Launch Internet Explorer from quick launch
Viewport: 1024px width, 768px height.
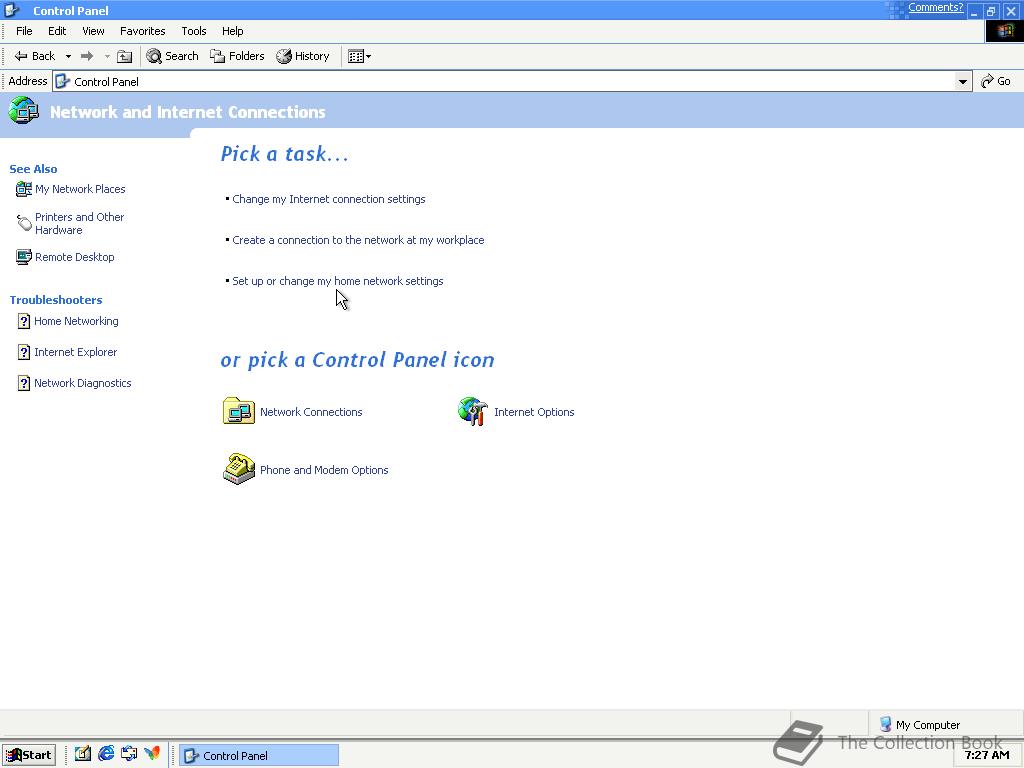click(x=106, y=754)
